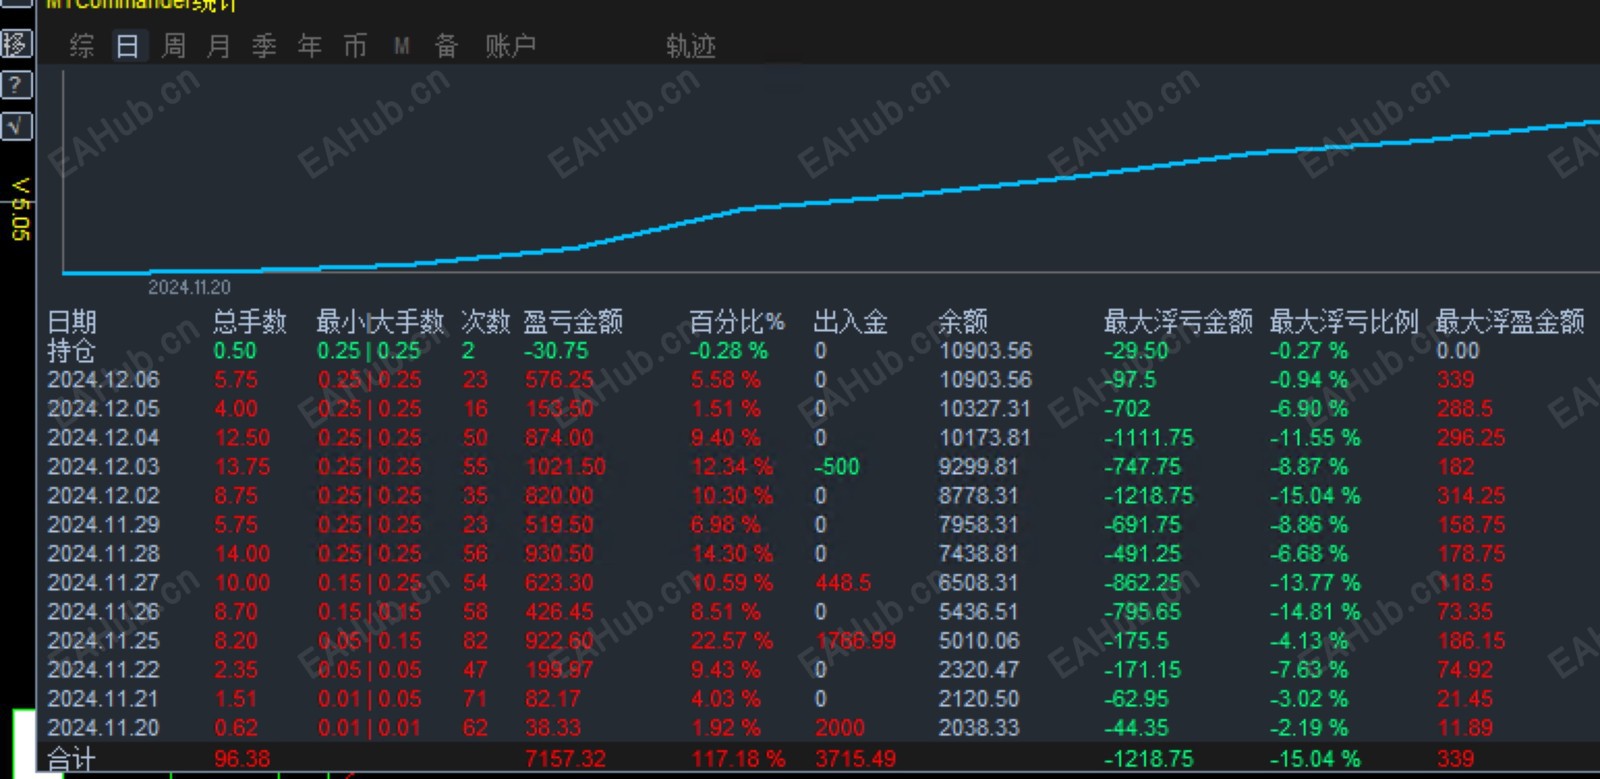Click the 117.18 % total percentage value
The image size is (1600, 779).
point(738,759)
